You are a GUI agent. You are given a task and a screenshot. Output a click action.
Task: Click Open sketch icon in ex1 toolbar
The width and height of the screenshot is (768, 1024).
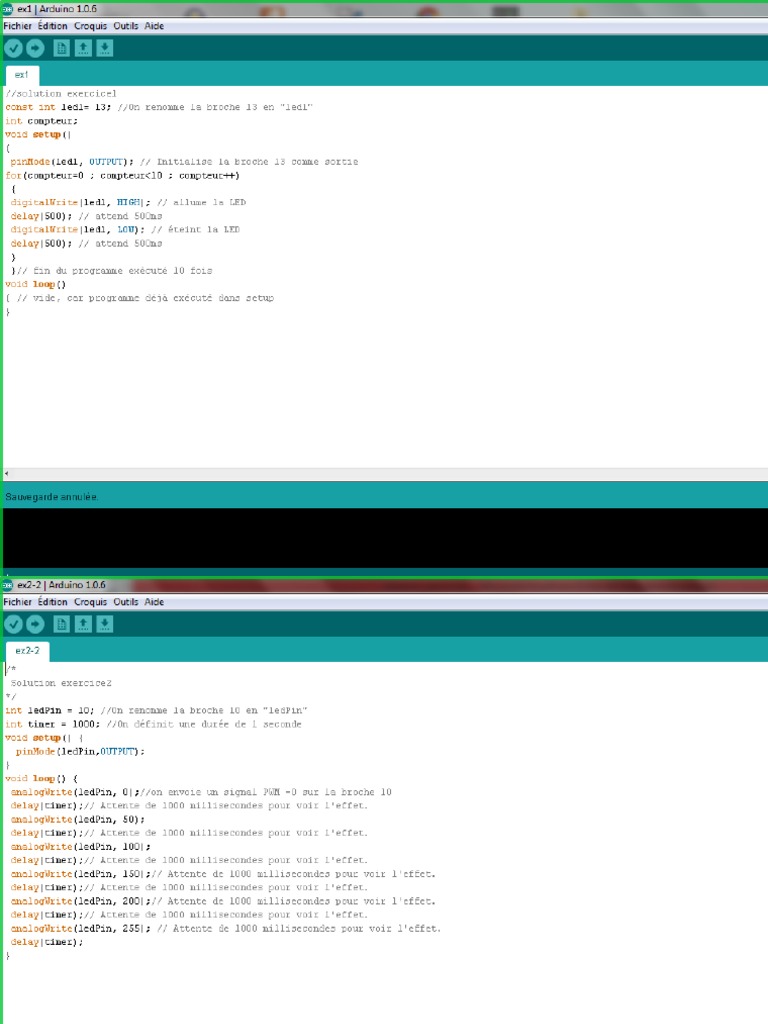coord(83,48)
